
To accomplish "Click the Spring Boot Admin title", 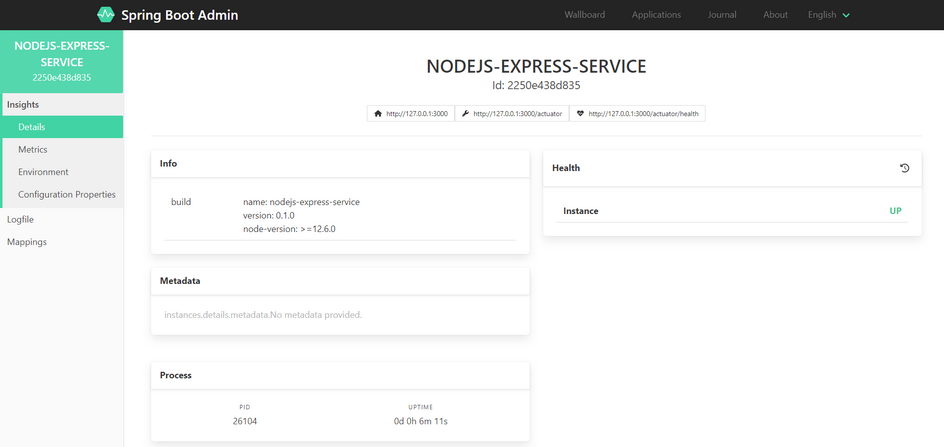I will [179, 15].
